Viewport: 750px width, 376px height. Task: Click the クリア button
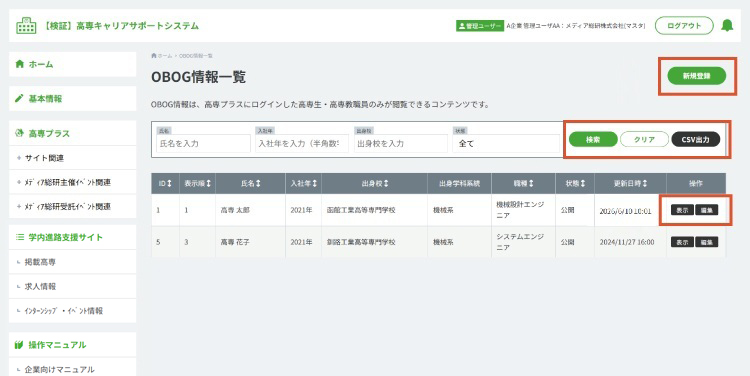coord(644,139)
